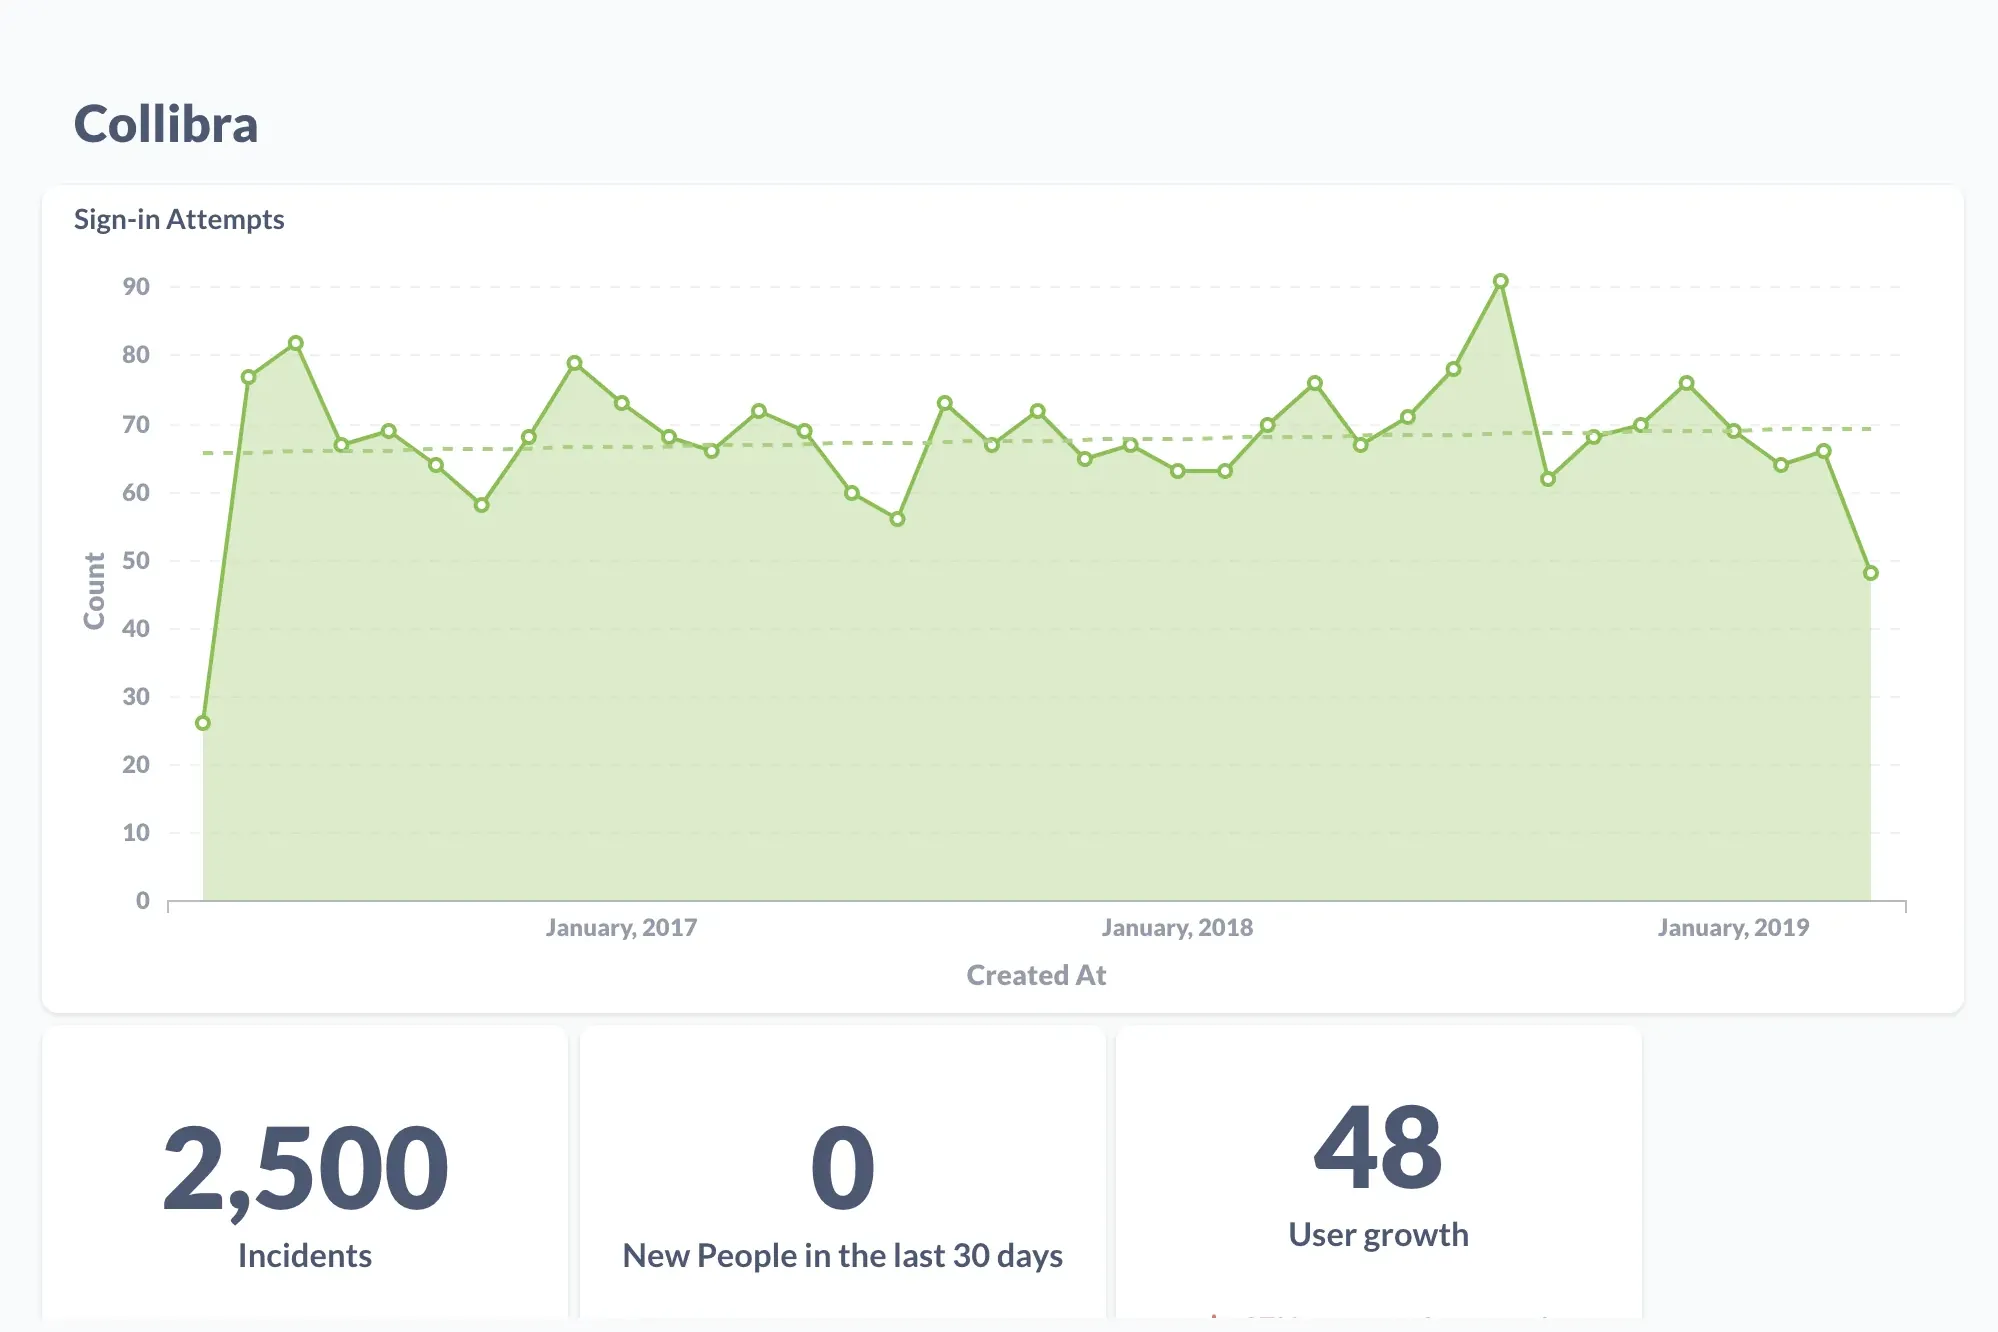
Task: Open the Sign-in Attempts card title
Action: point(179,219)
